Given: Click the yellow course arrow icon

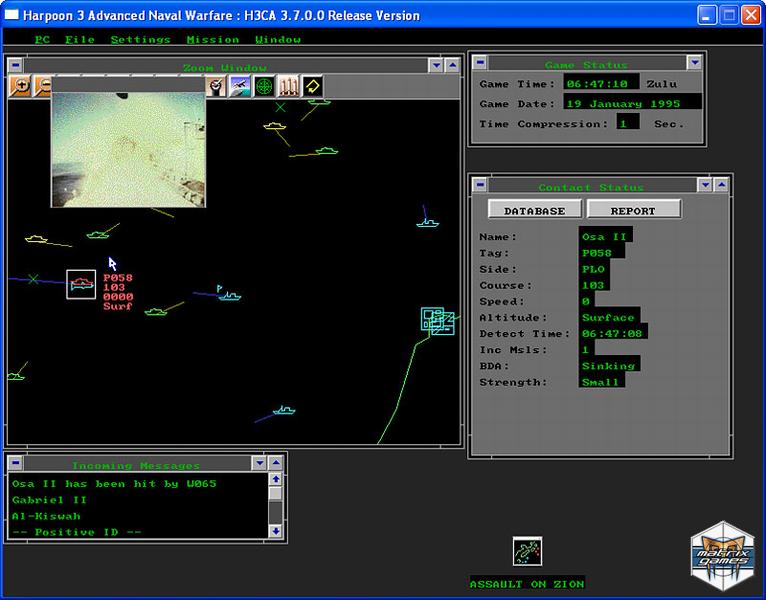Looking at the screenshot, I should click(312, 87).
